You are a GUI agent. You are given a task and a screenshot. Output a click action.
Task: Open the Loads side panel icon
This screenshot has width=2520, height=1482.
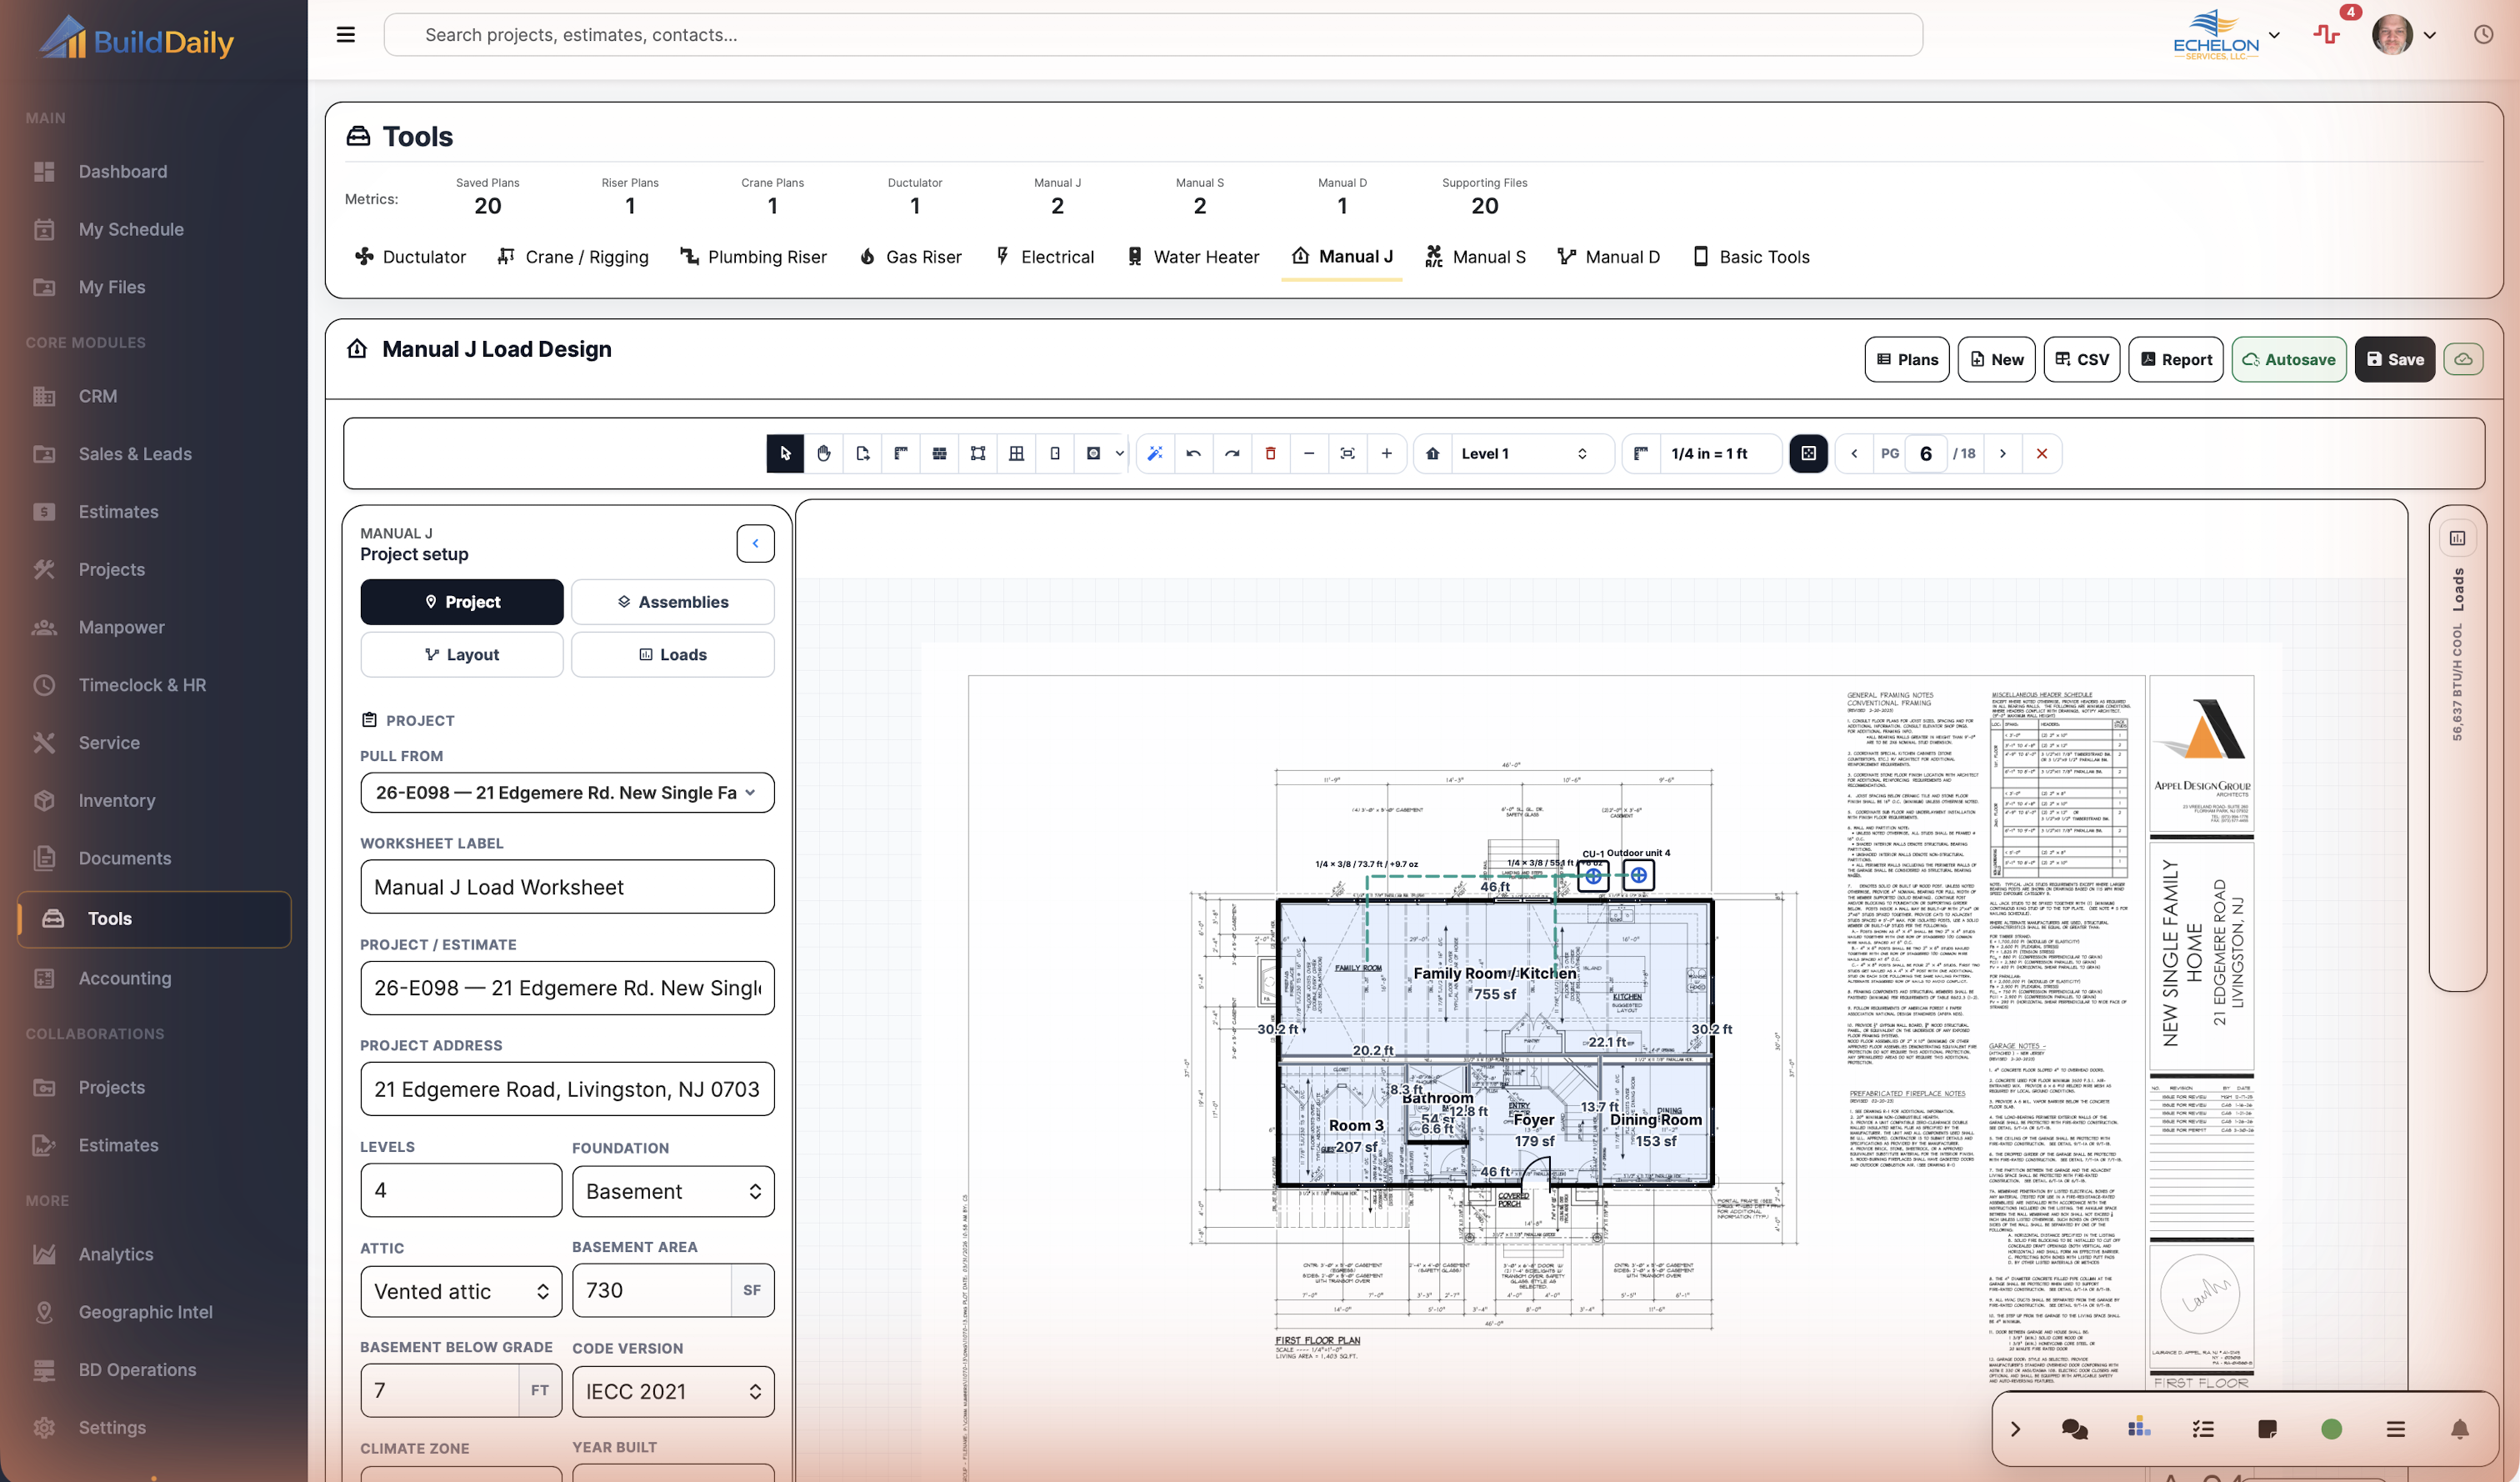point(2457,538)
